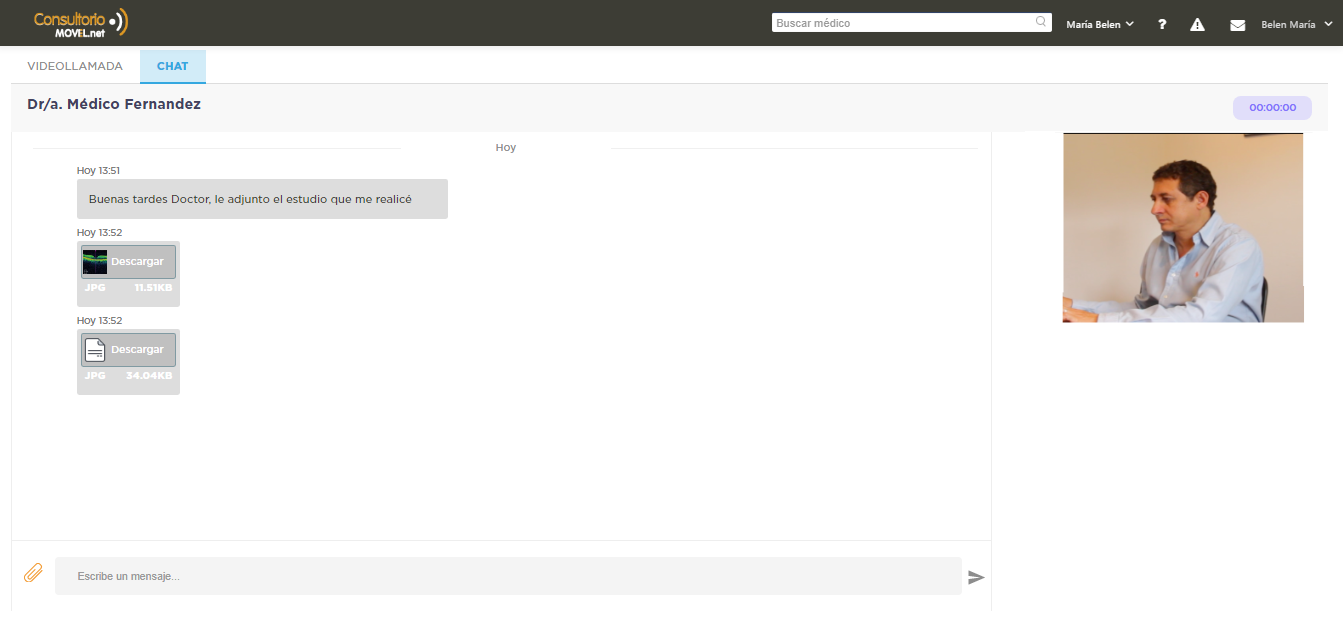Click the '11.51KB' file size text
Viewport: 1343px width, 619px height.
[x=153, y=288]
